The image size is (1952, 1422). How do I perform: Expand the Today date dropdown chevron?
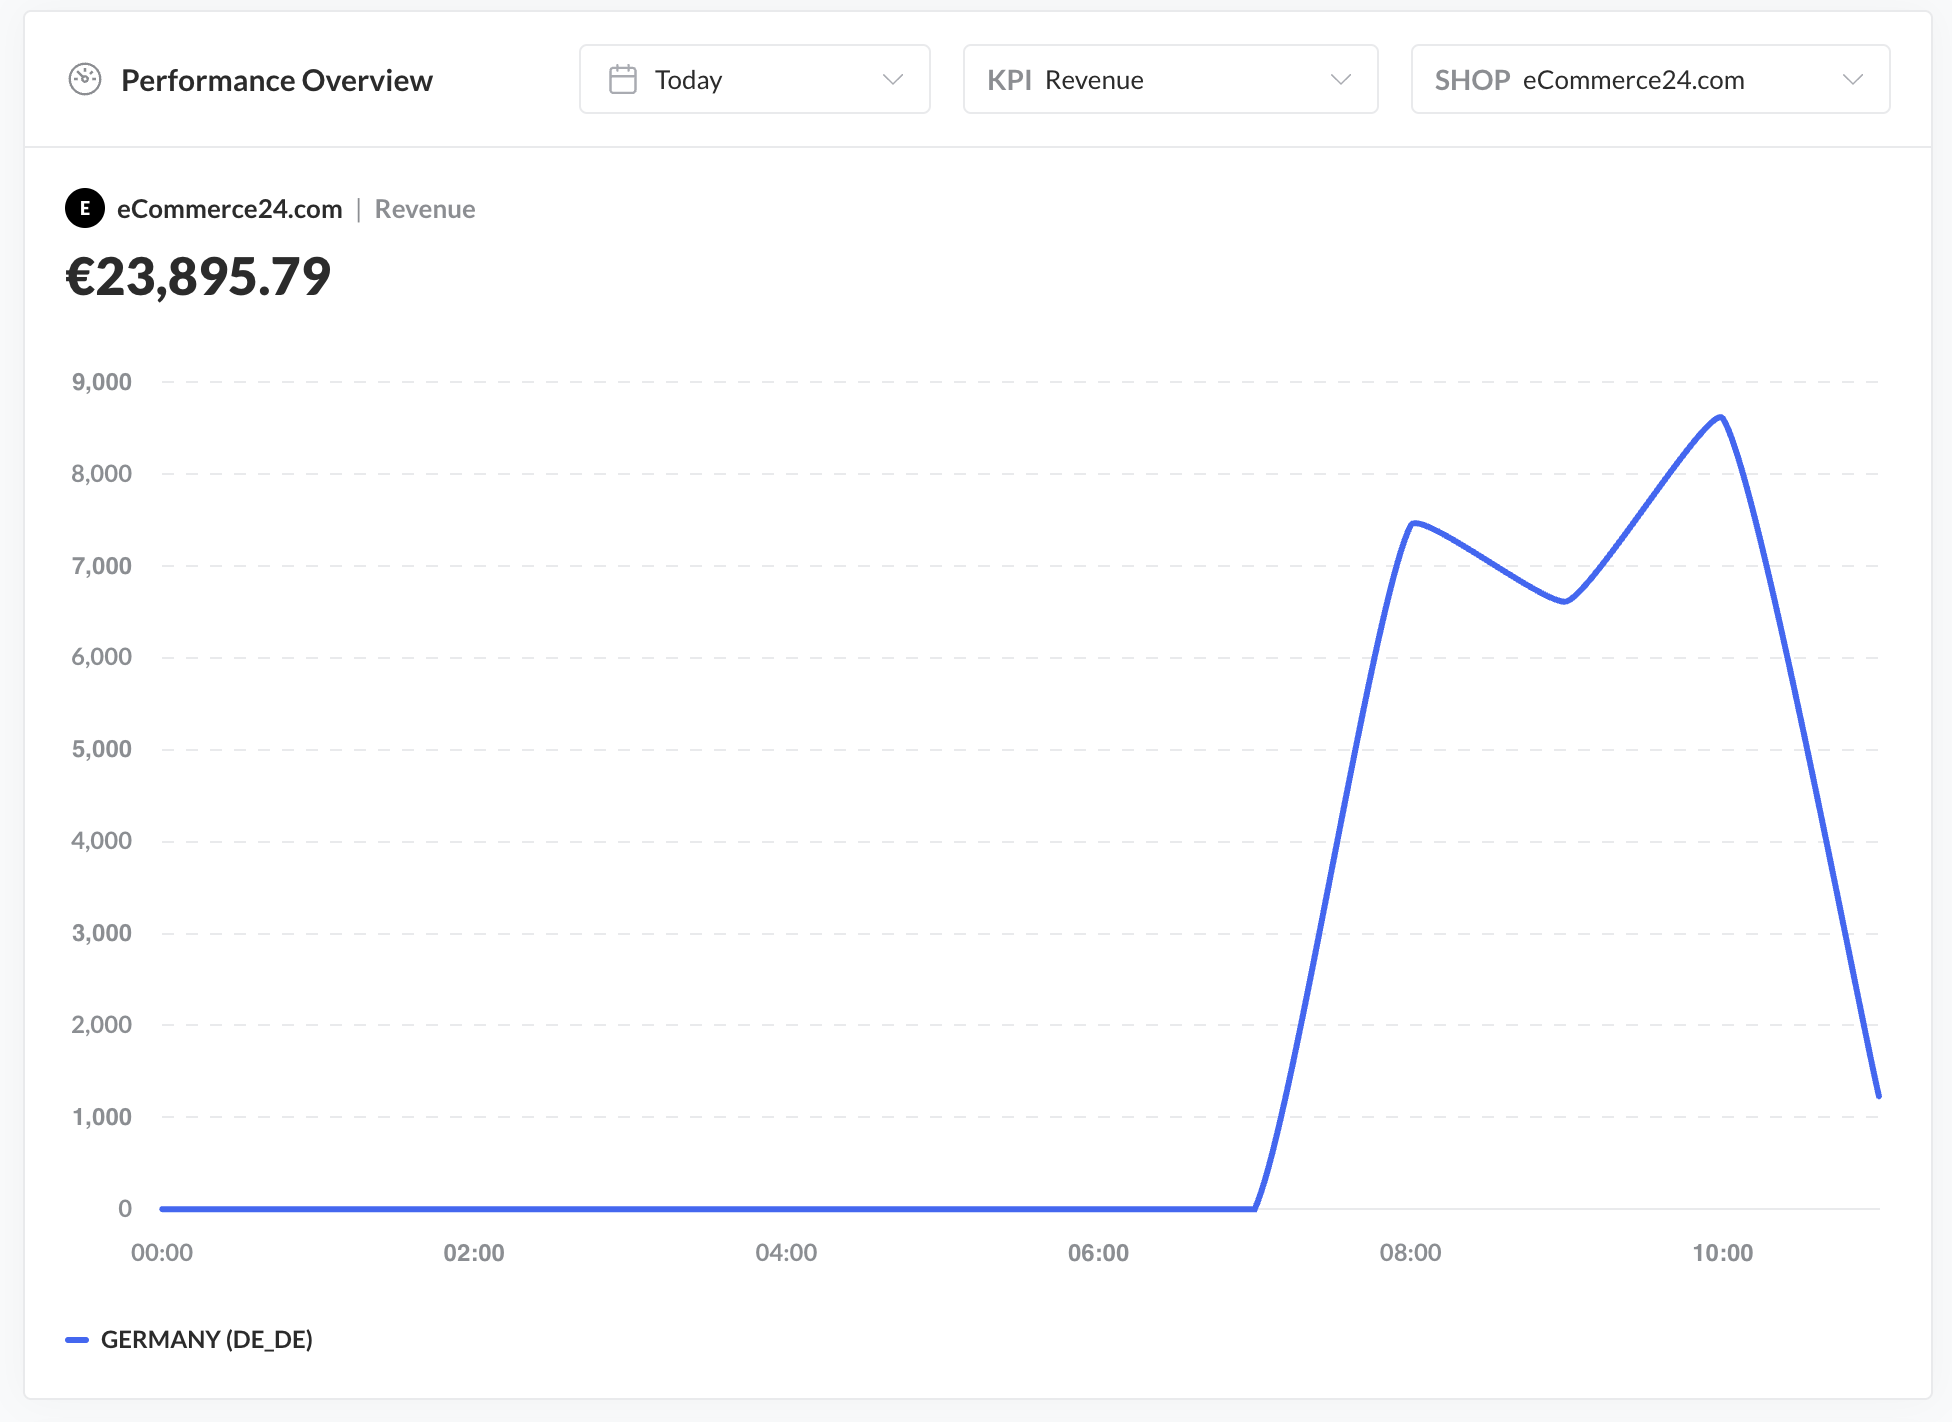(893, 79)
